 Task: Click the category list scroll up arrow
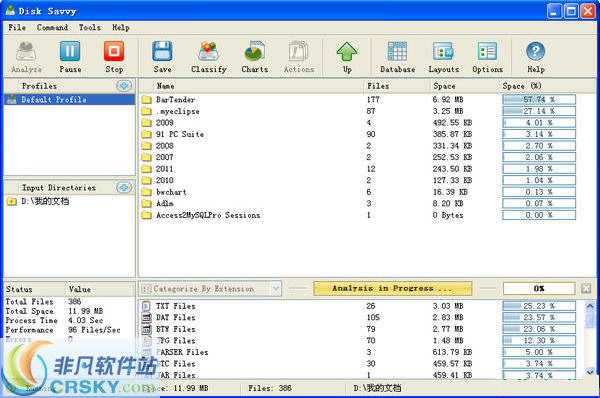pos(590,306)
